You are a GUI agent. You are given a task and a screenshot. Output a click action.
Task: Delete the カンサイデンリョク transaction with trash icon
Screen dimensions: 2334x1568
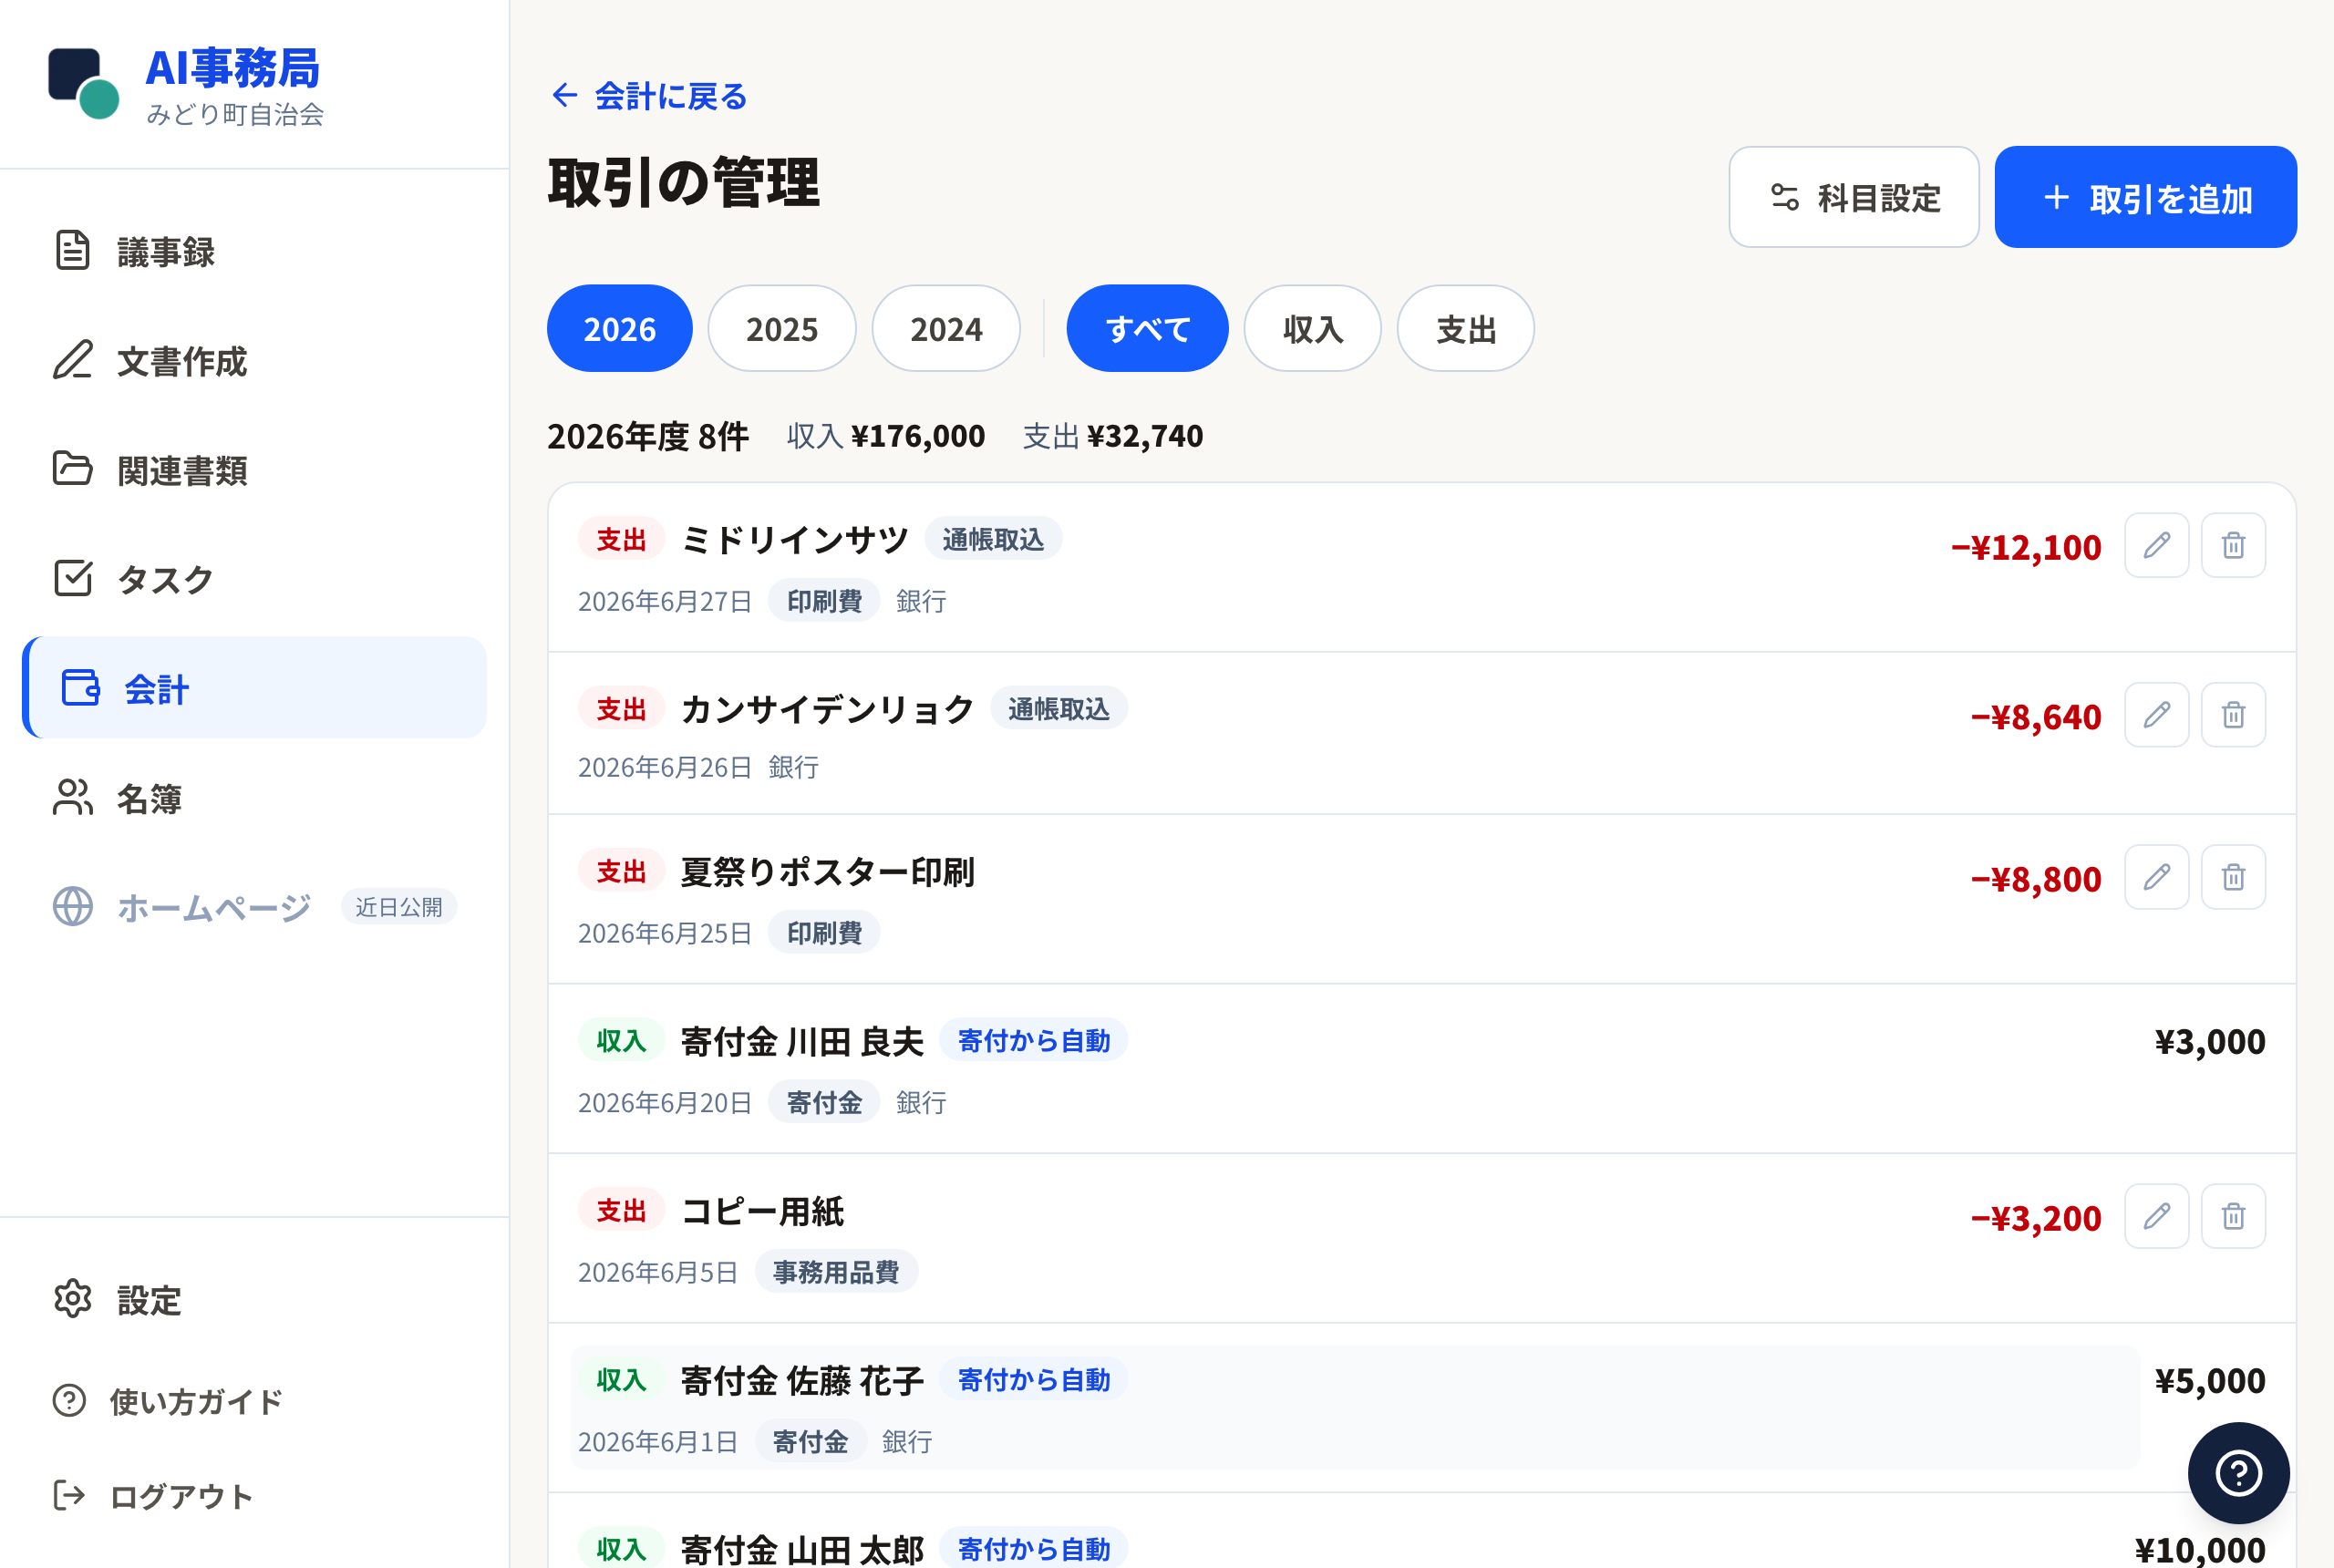point(2233,715)
